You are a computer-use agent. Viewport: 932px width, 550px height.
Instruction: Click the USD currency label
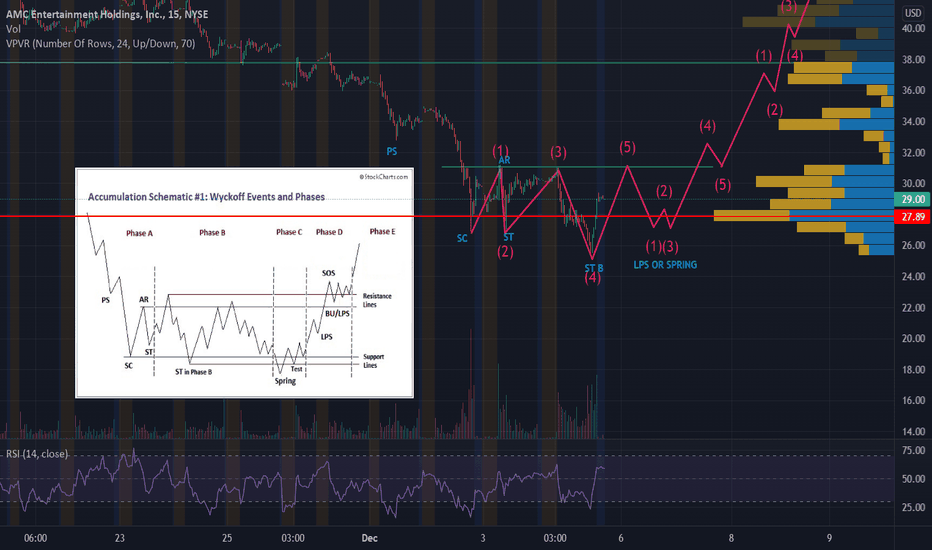coord(912,12)
